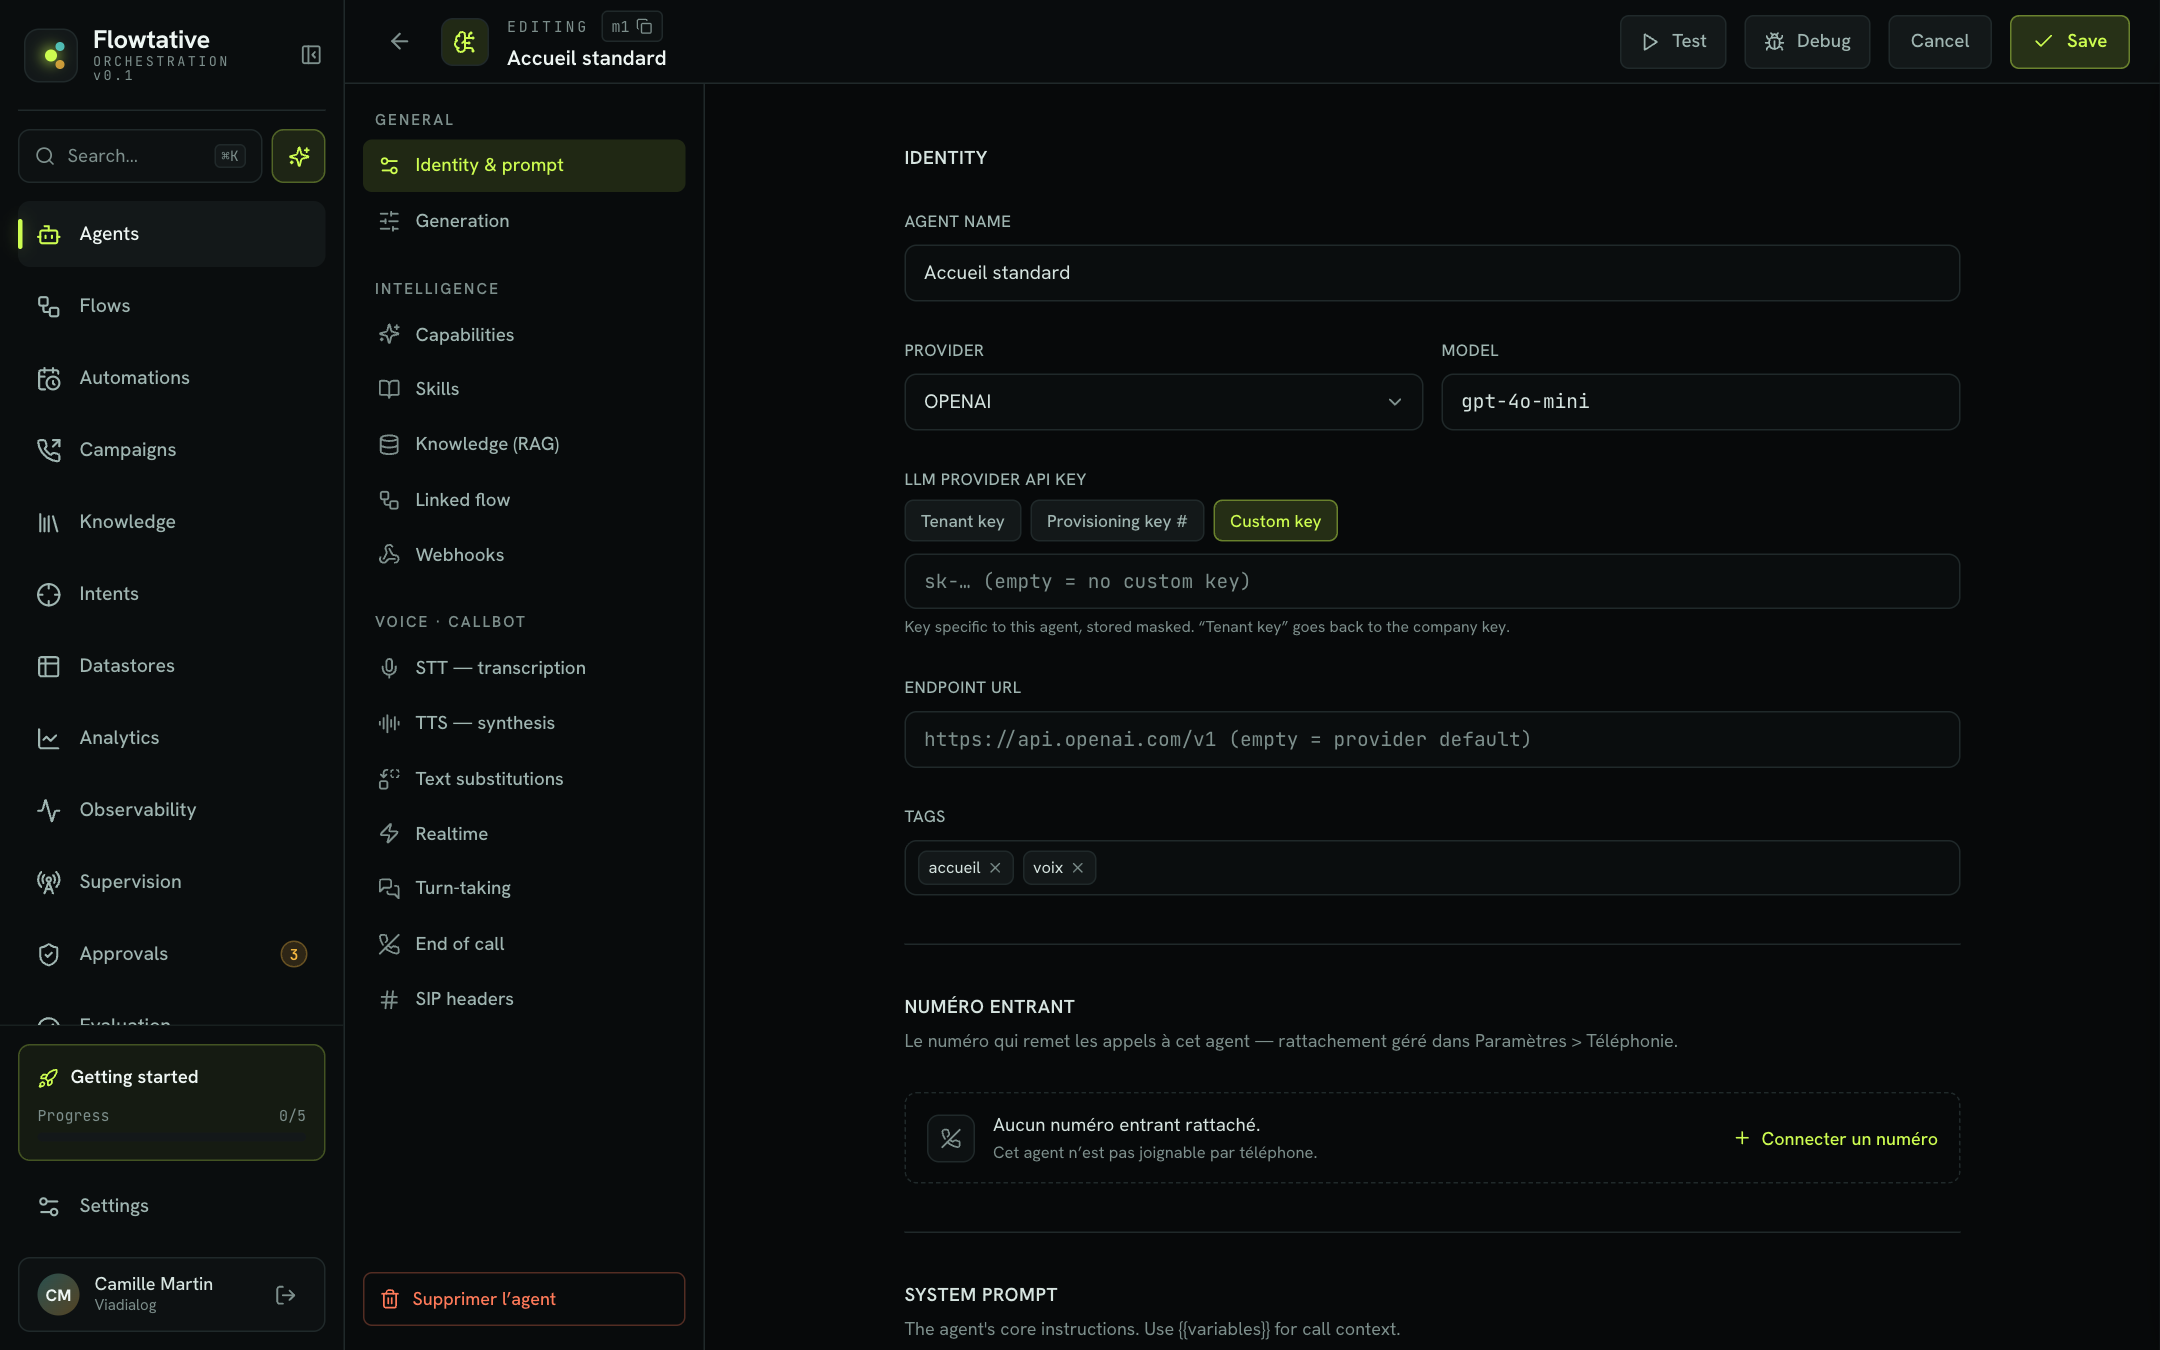The image size is (2160, 1350).
Task: Select Custom key option
Action: [x=1275, y=521]
